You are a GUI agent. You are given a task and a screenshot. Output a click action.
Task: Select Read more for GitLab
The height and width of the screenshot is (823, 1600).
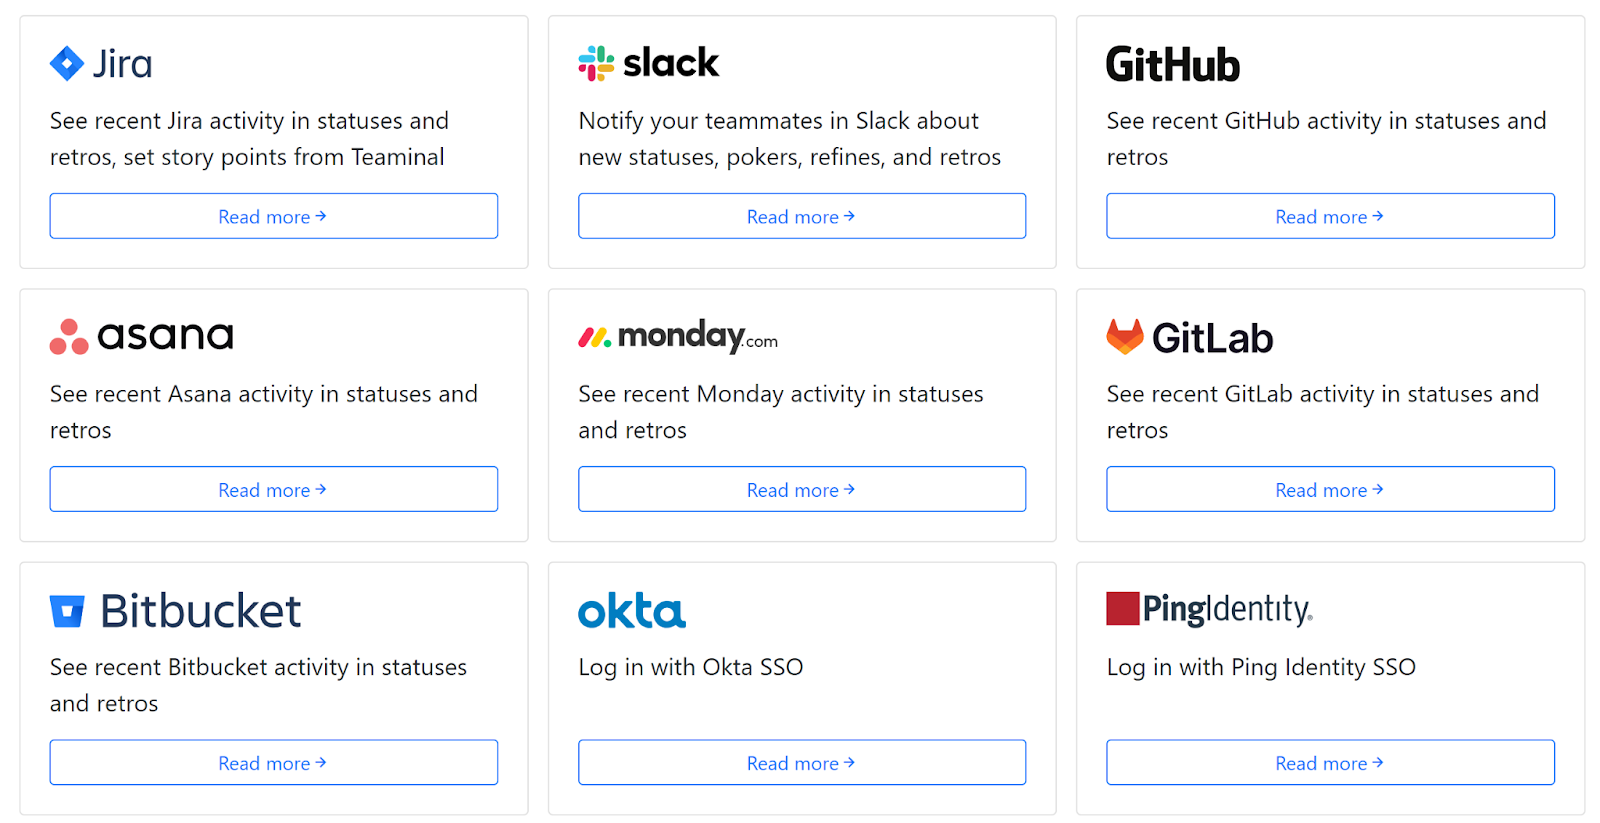coord(1329,489)
